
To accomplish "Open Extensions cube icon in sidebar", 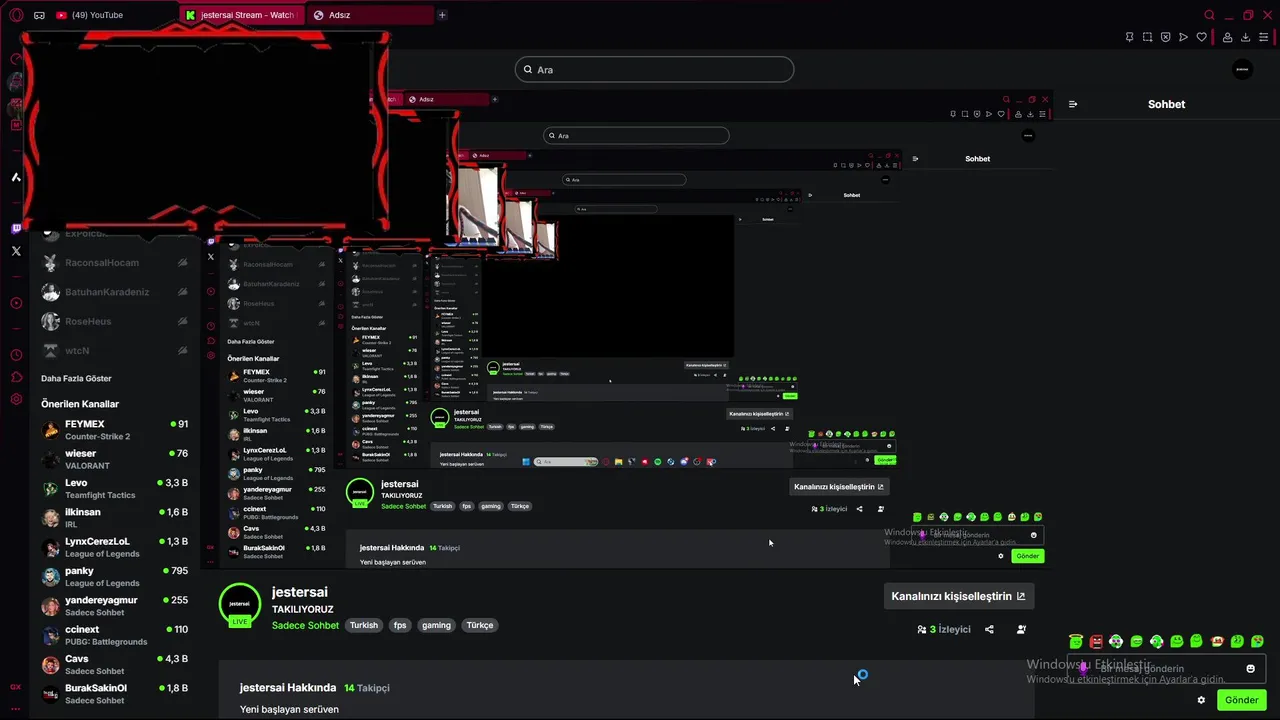I will click(x=16, y=377).
